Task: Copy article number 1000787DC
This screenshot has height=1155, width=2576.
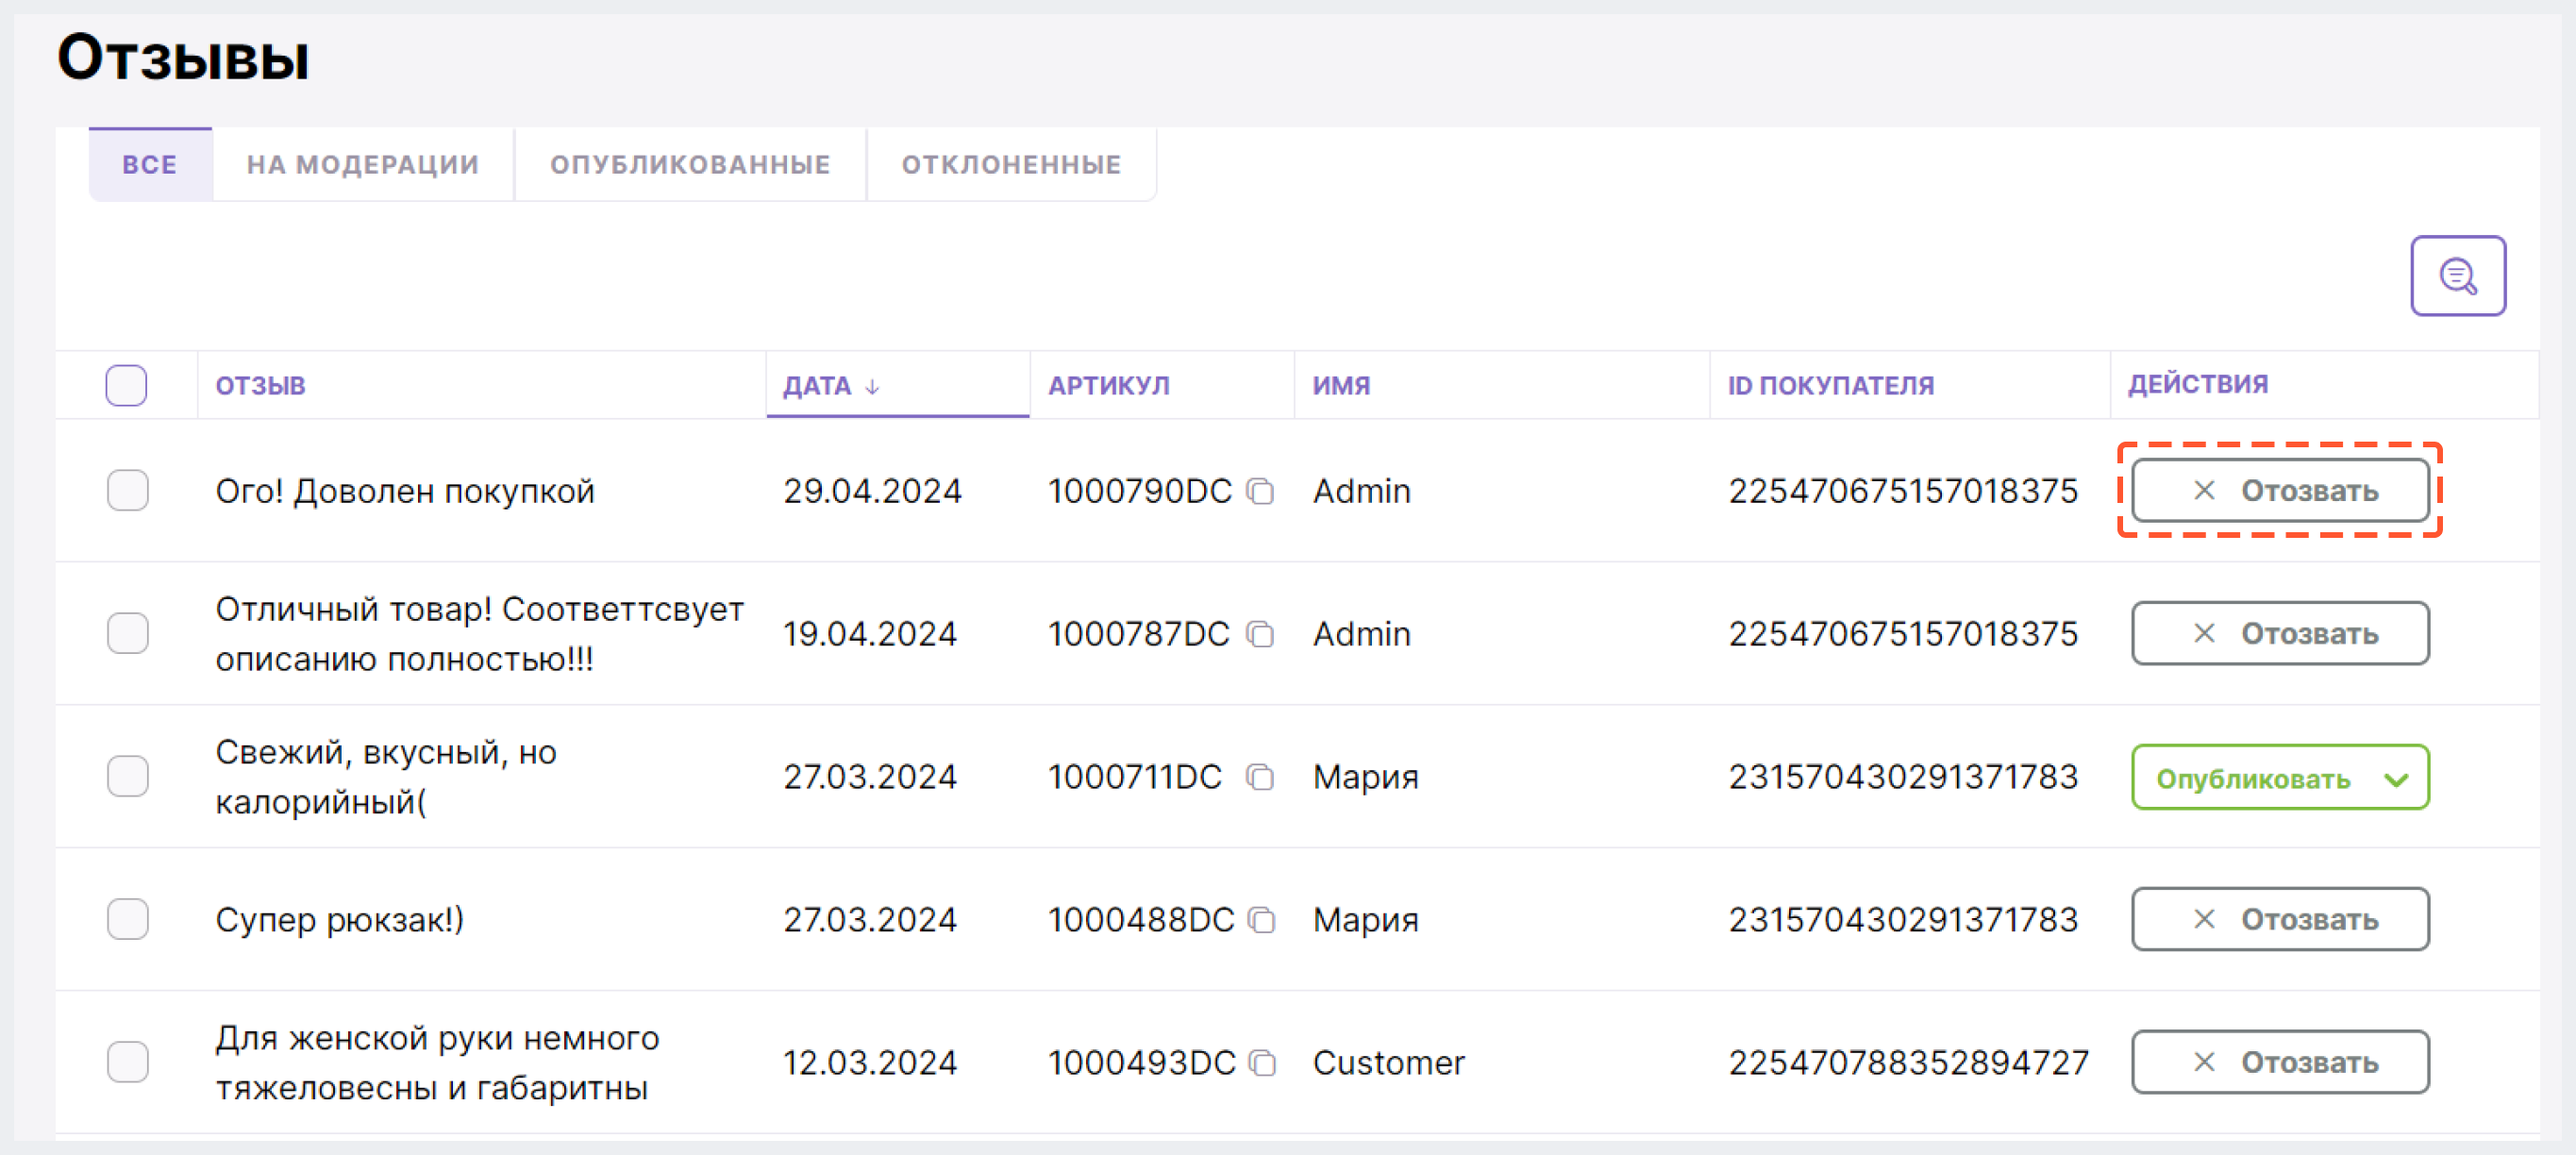Action: [x=1260, y=634]
